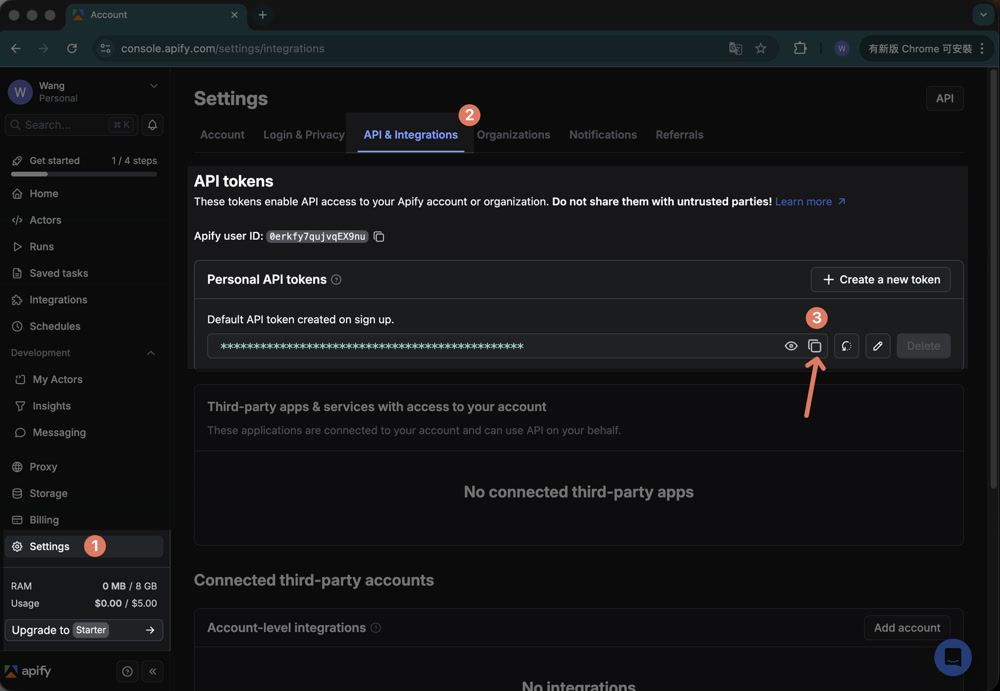The width and height of the screenshot is (1000, 691).
Task: Regenerate the API token with the rotate icon
Action: pos(846,345)
